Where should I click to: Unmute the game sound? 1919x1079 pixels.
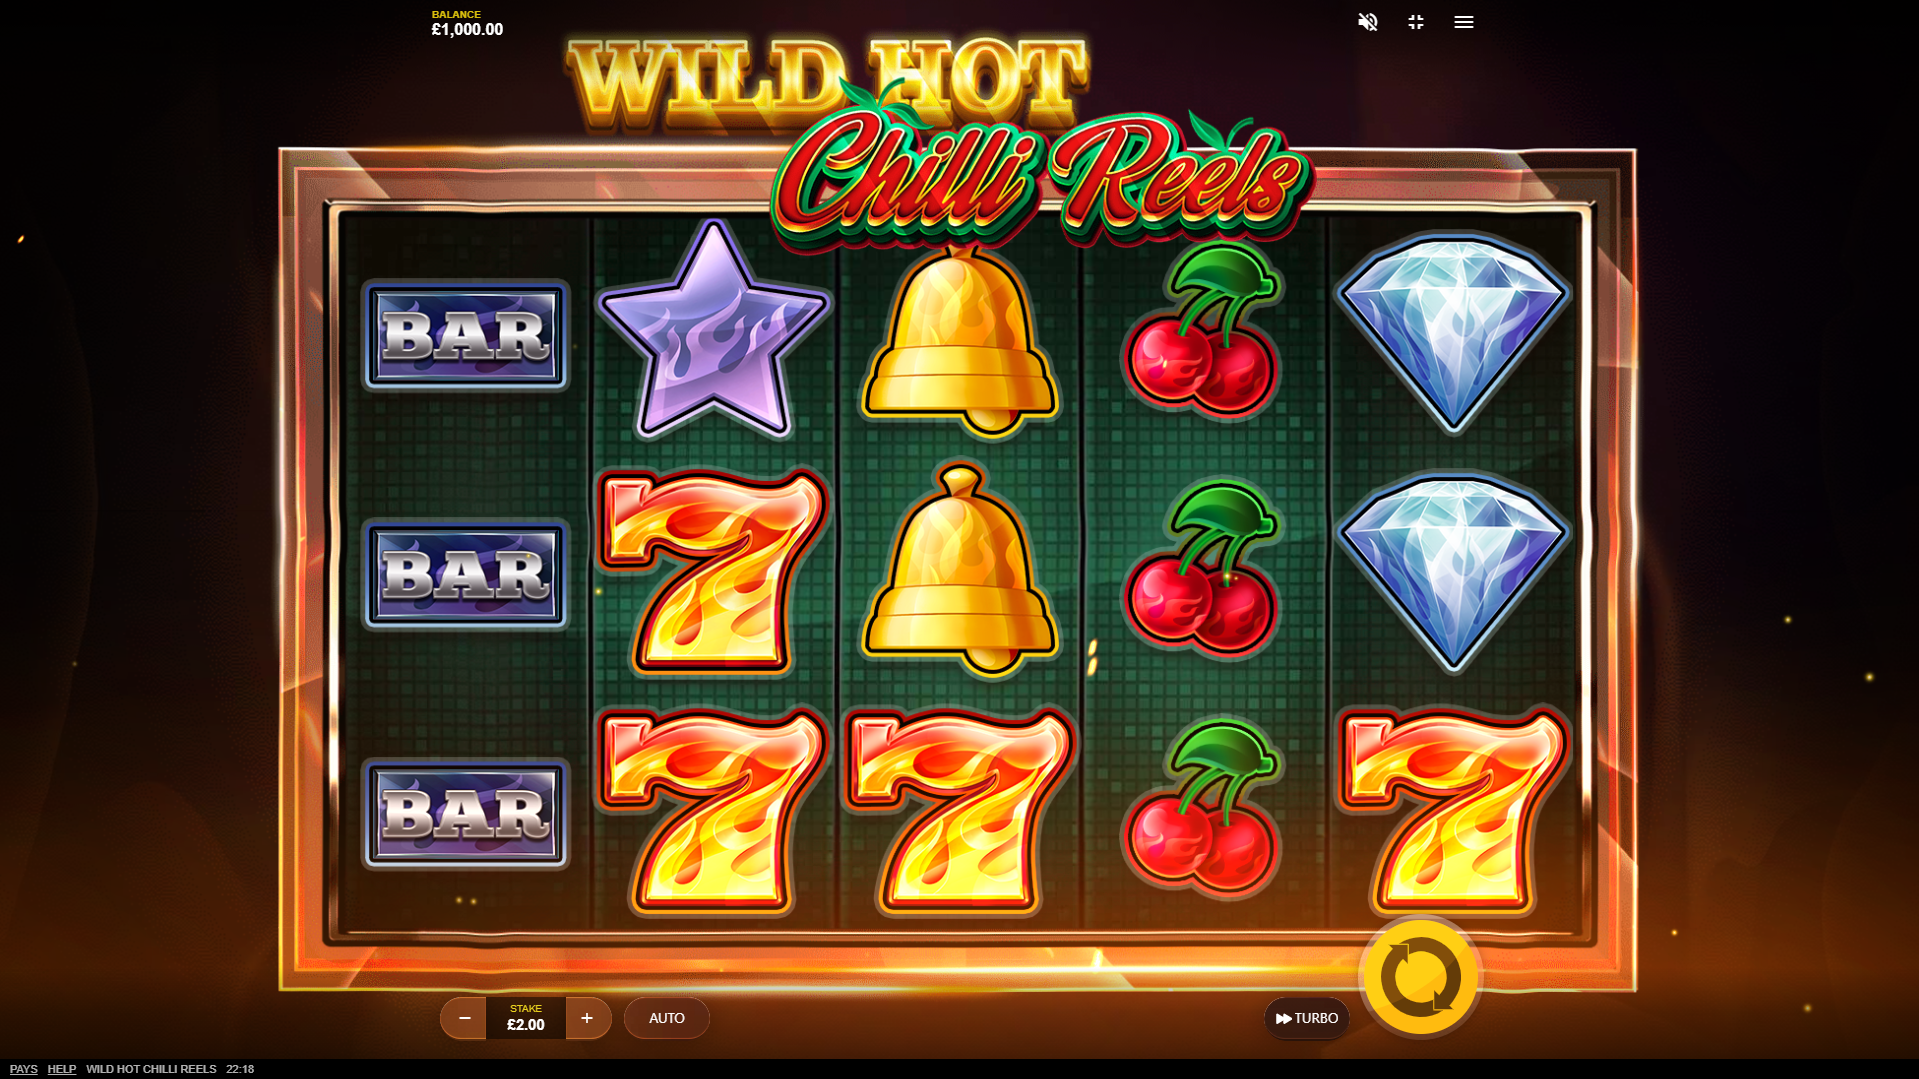click(1367, 22)
